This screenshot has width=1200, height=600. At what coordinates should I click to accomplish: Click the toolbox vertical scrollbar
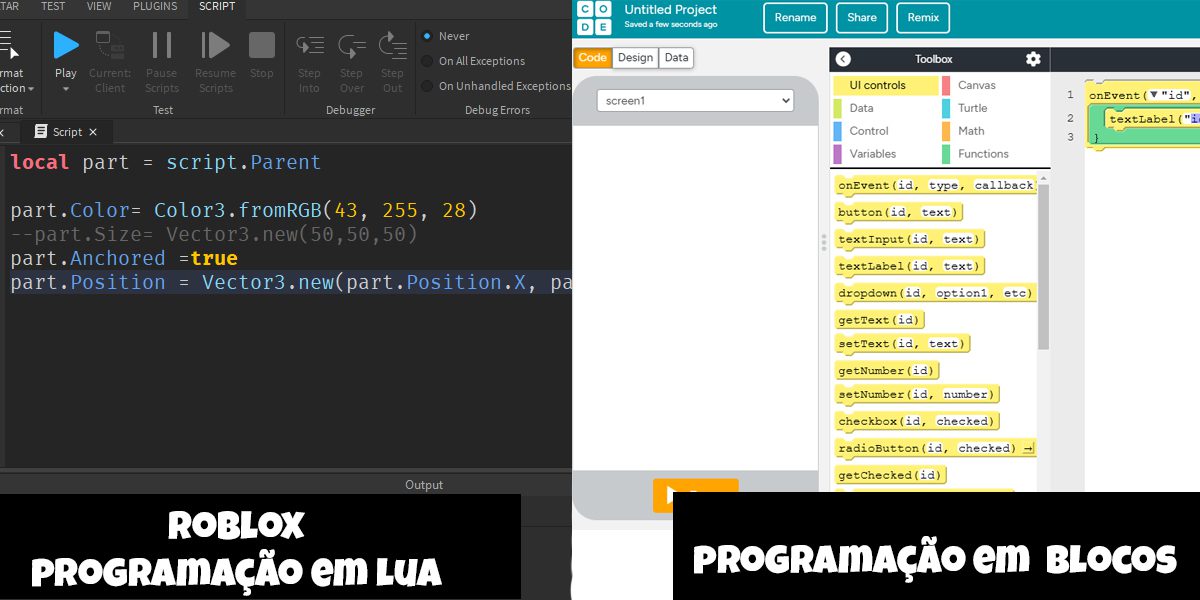[x=1043, y=265]
